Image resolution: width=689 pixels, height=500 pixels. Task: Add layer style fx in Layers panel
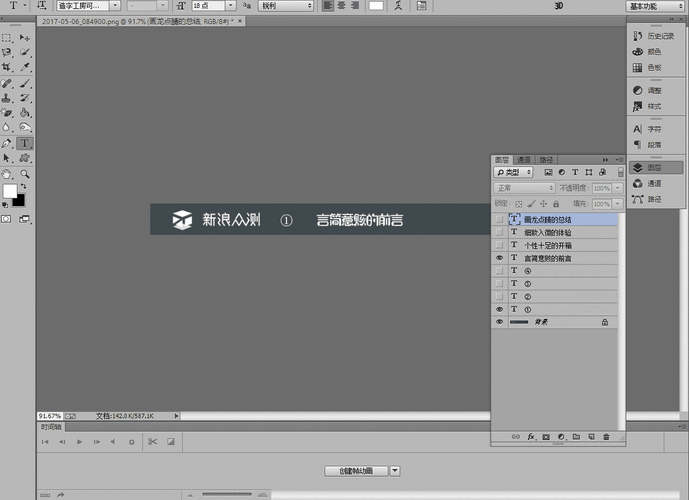(531, 437)
